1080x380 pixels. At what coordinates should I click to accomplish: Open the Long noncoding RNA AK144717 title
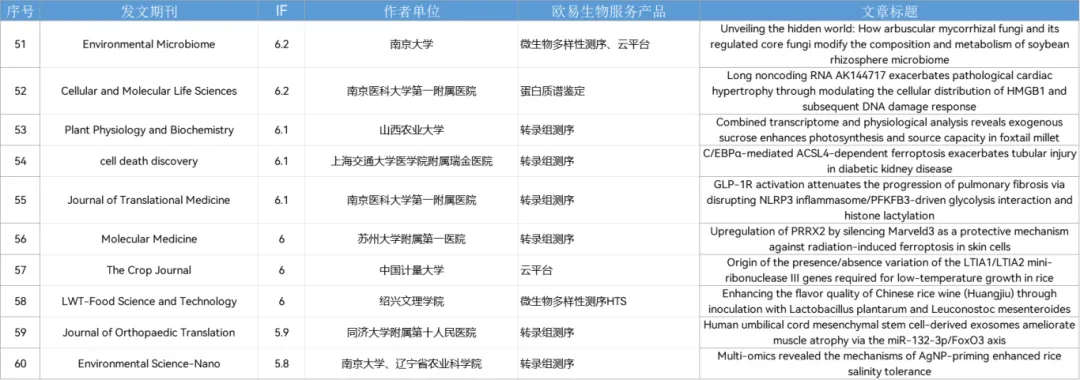(x=890, y=91)
